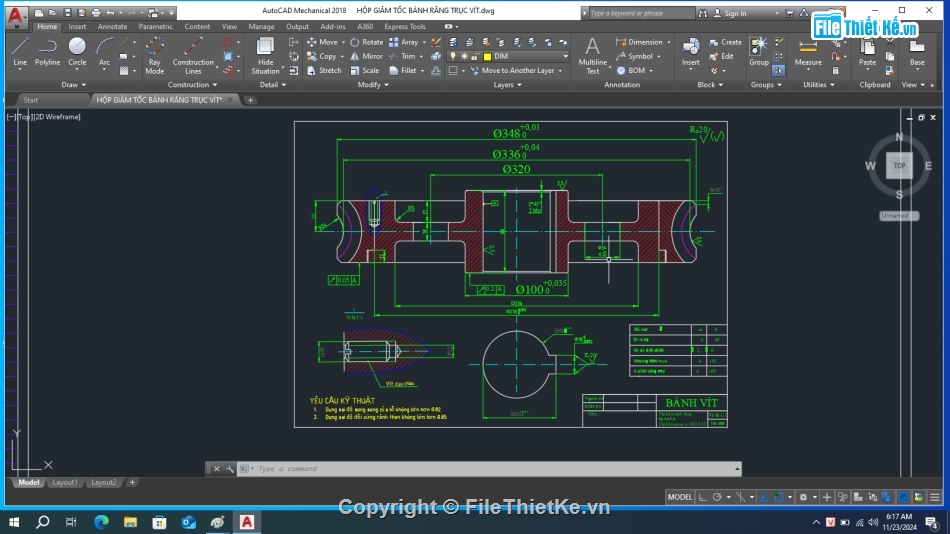The image size is (950, 534).
Task: Add a new layout tab
Action: click(132, 482)
